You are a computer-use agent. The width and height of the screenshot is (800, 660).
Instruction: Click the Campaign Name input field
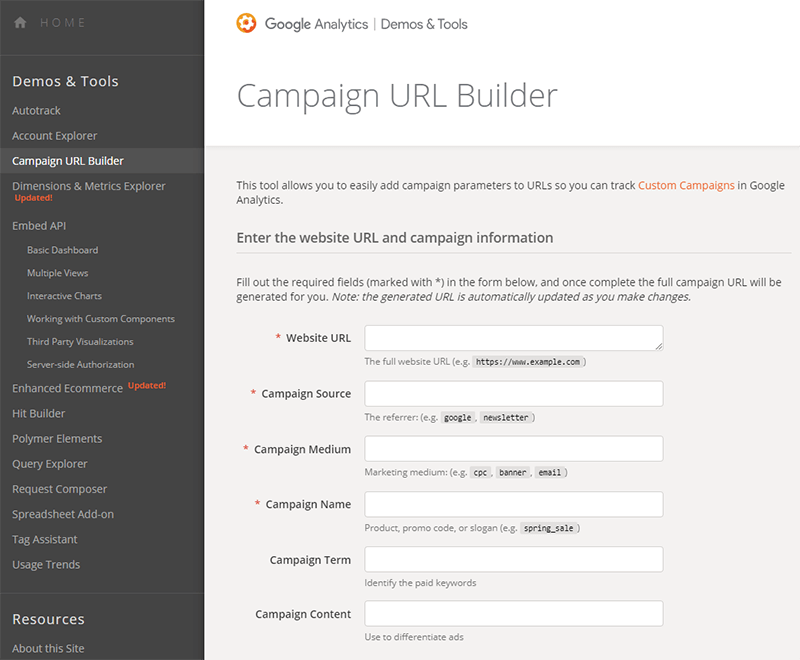513,504
